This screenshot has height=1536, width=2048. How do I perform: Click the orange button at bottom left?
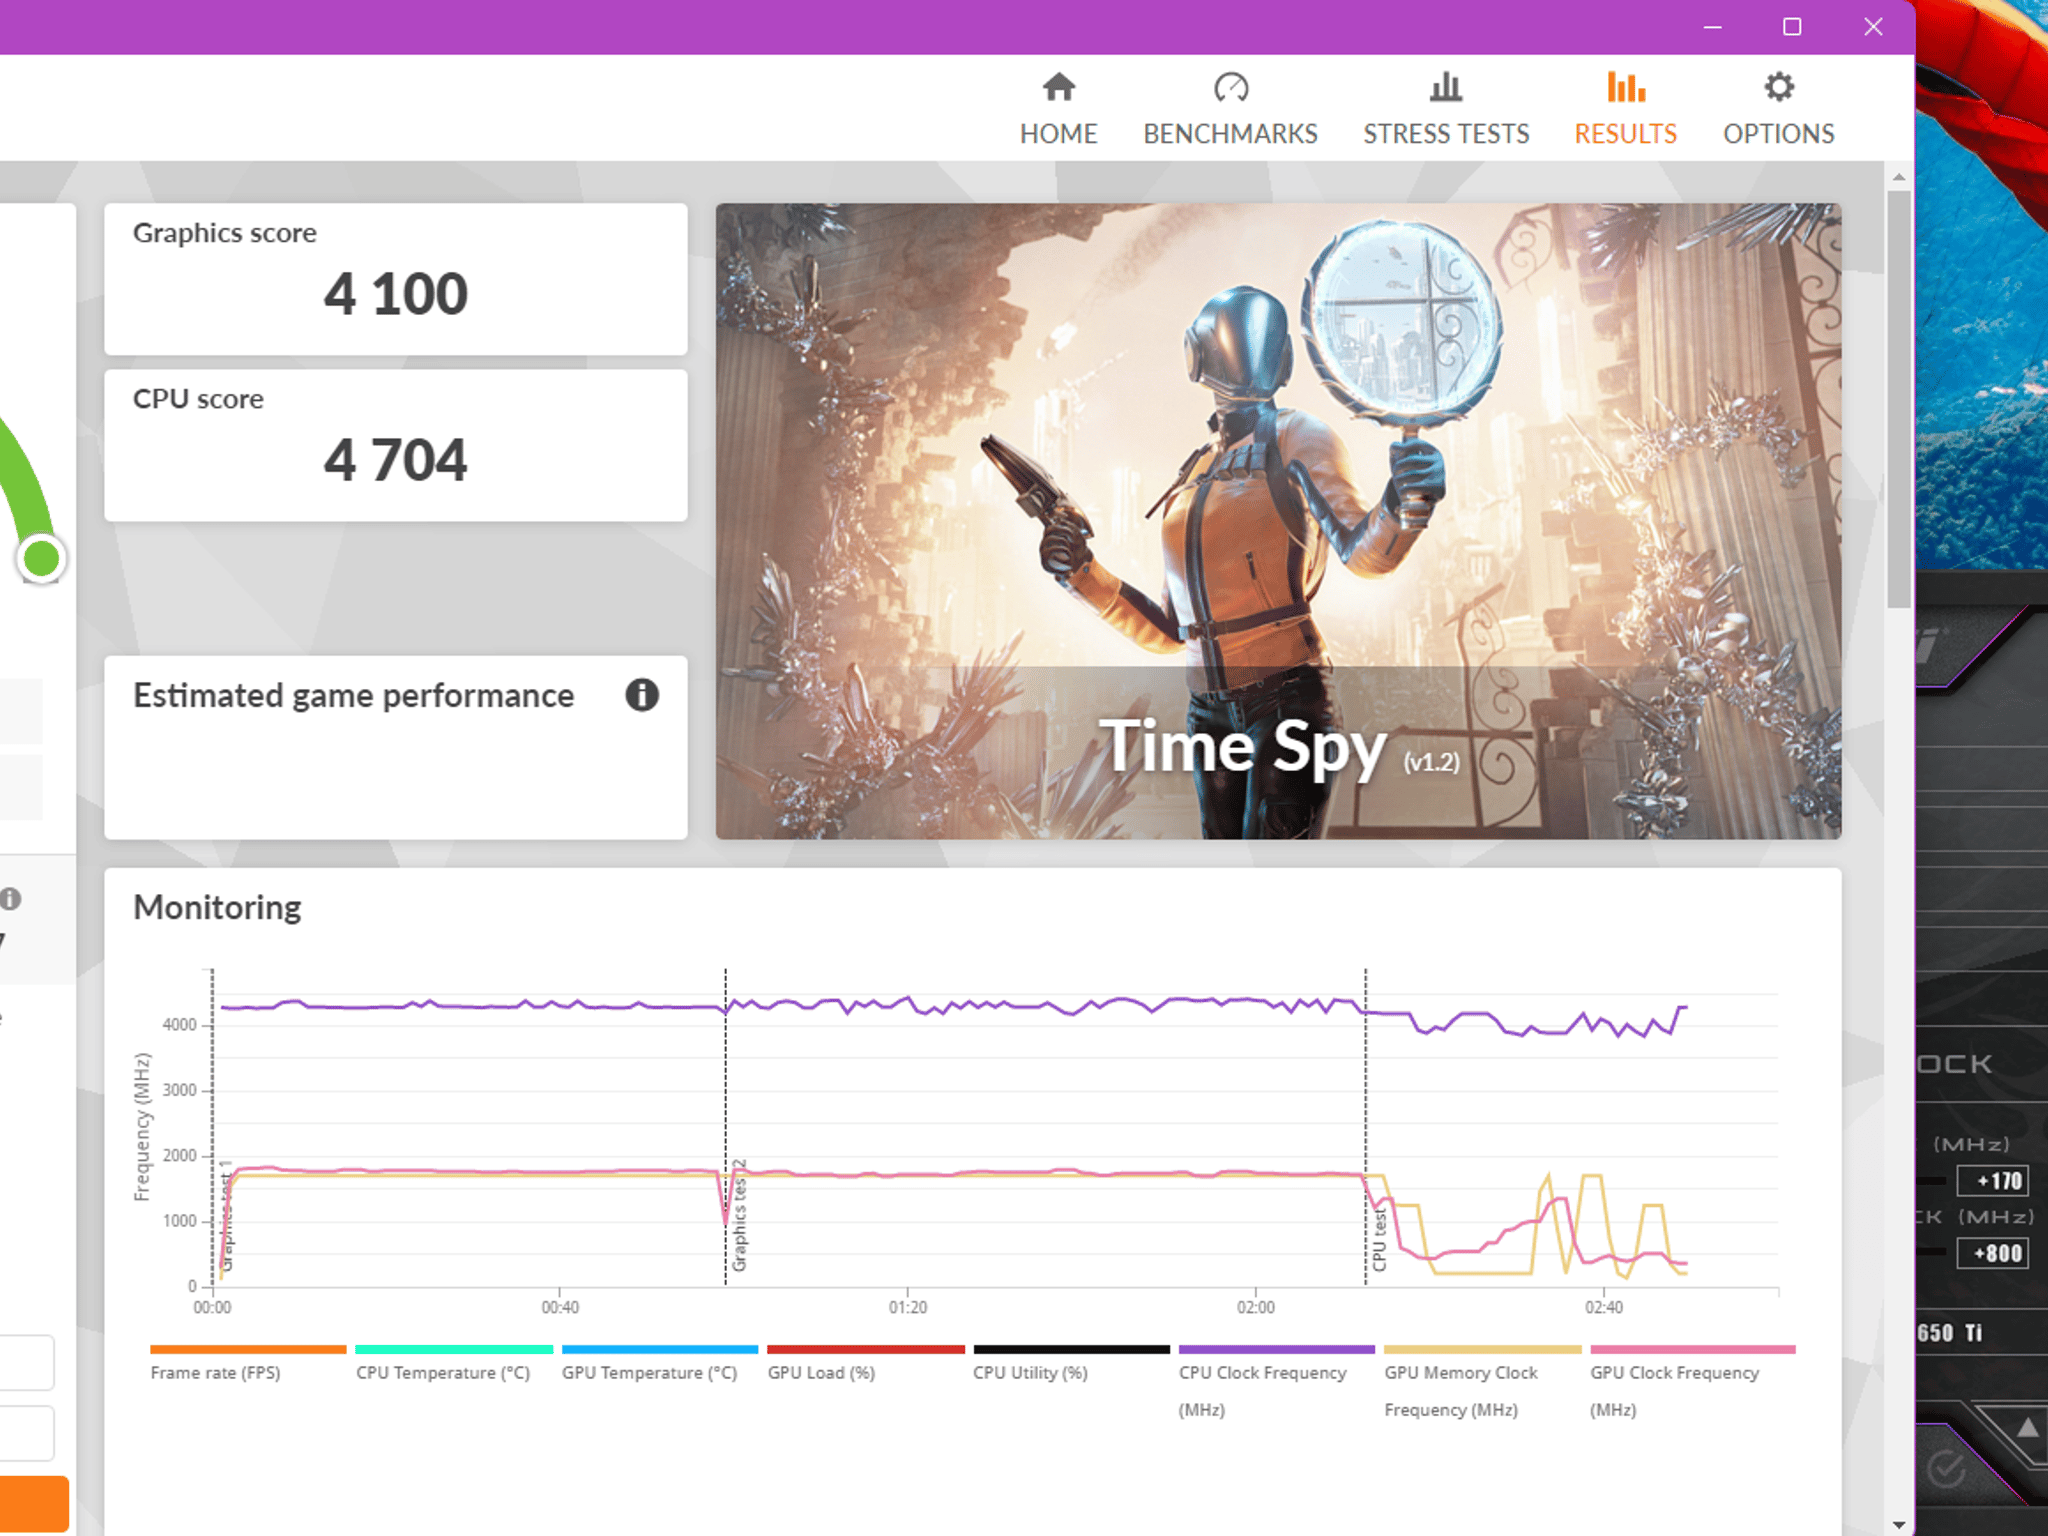click(x=34, y=1503)
